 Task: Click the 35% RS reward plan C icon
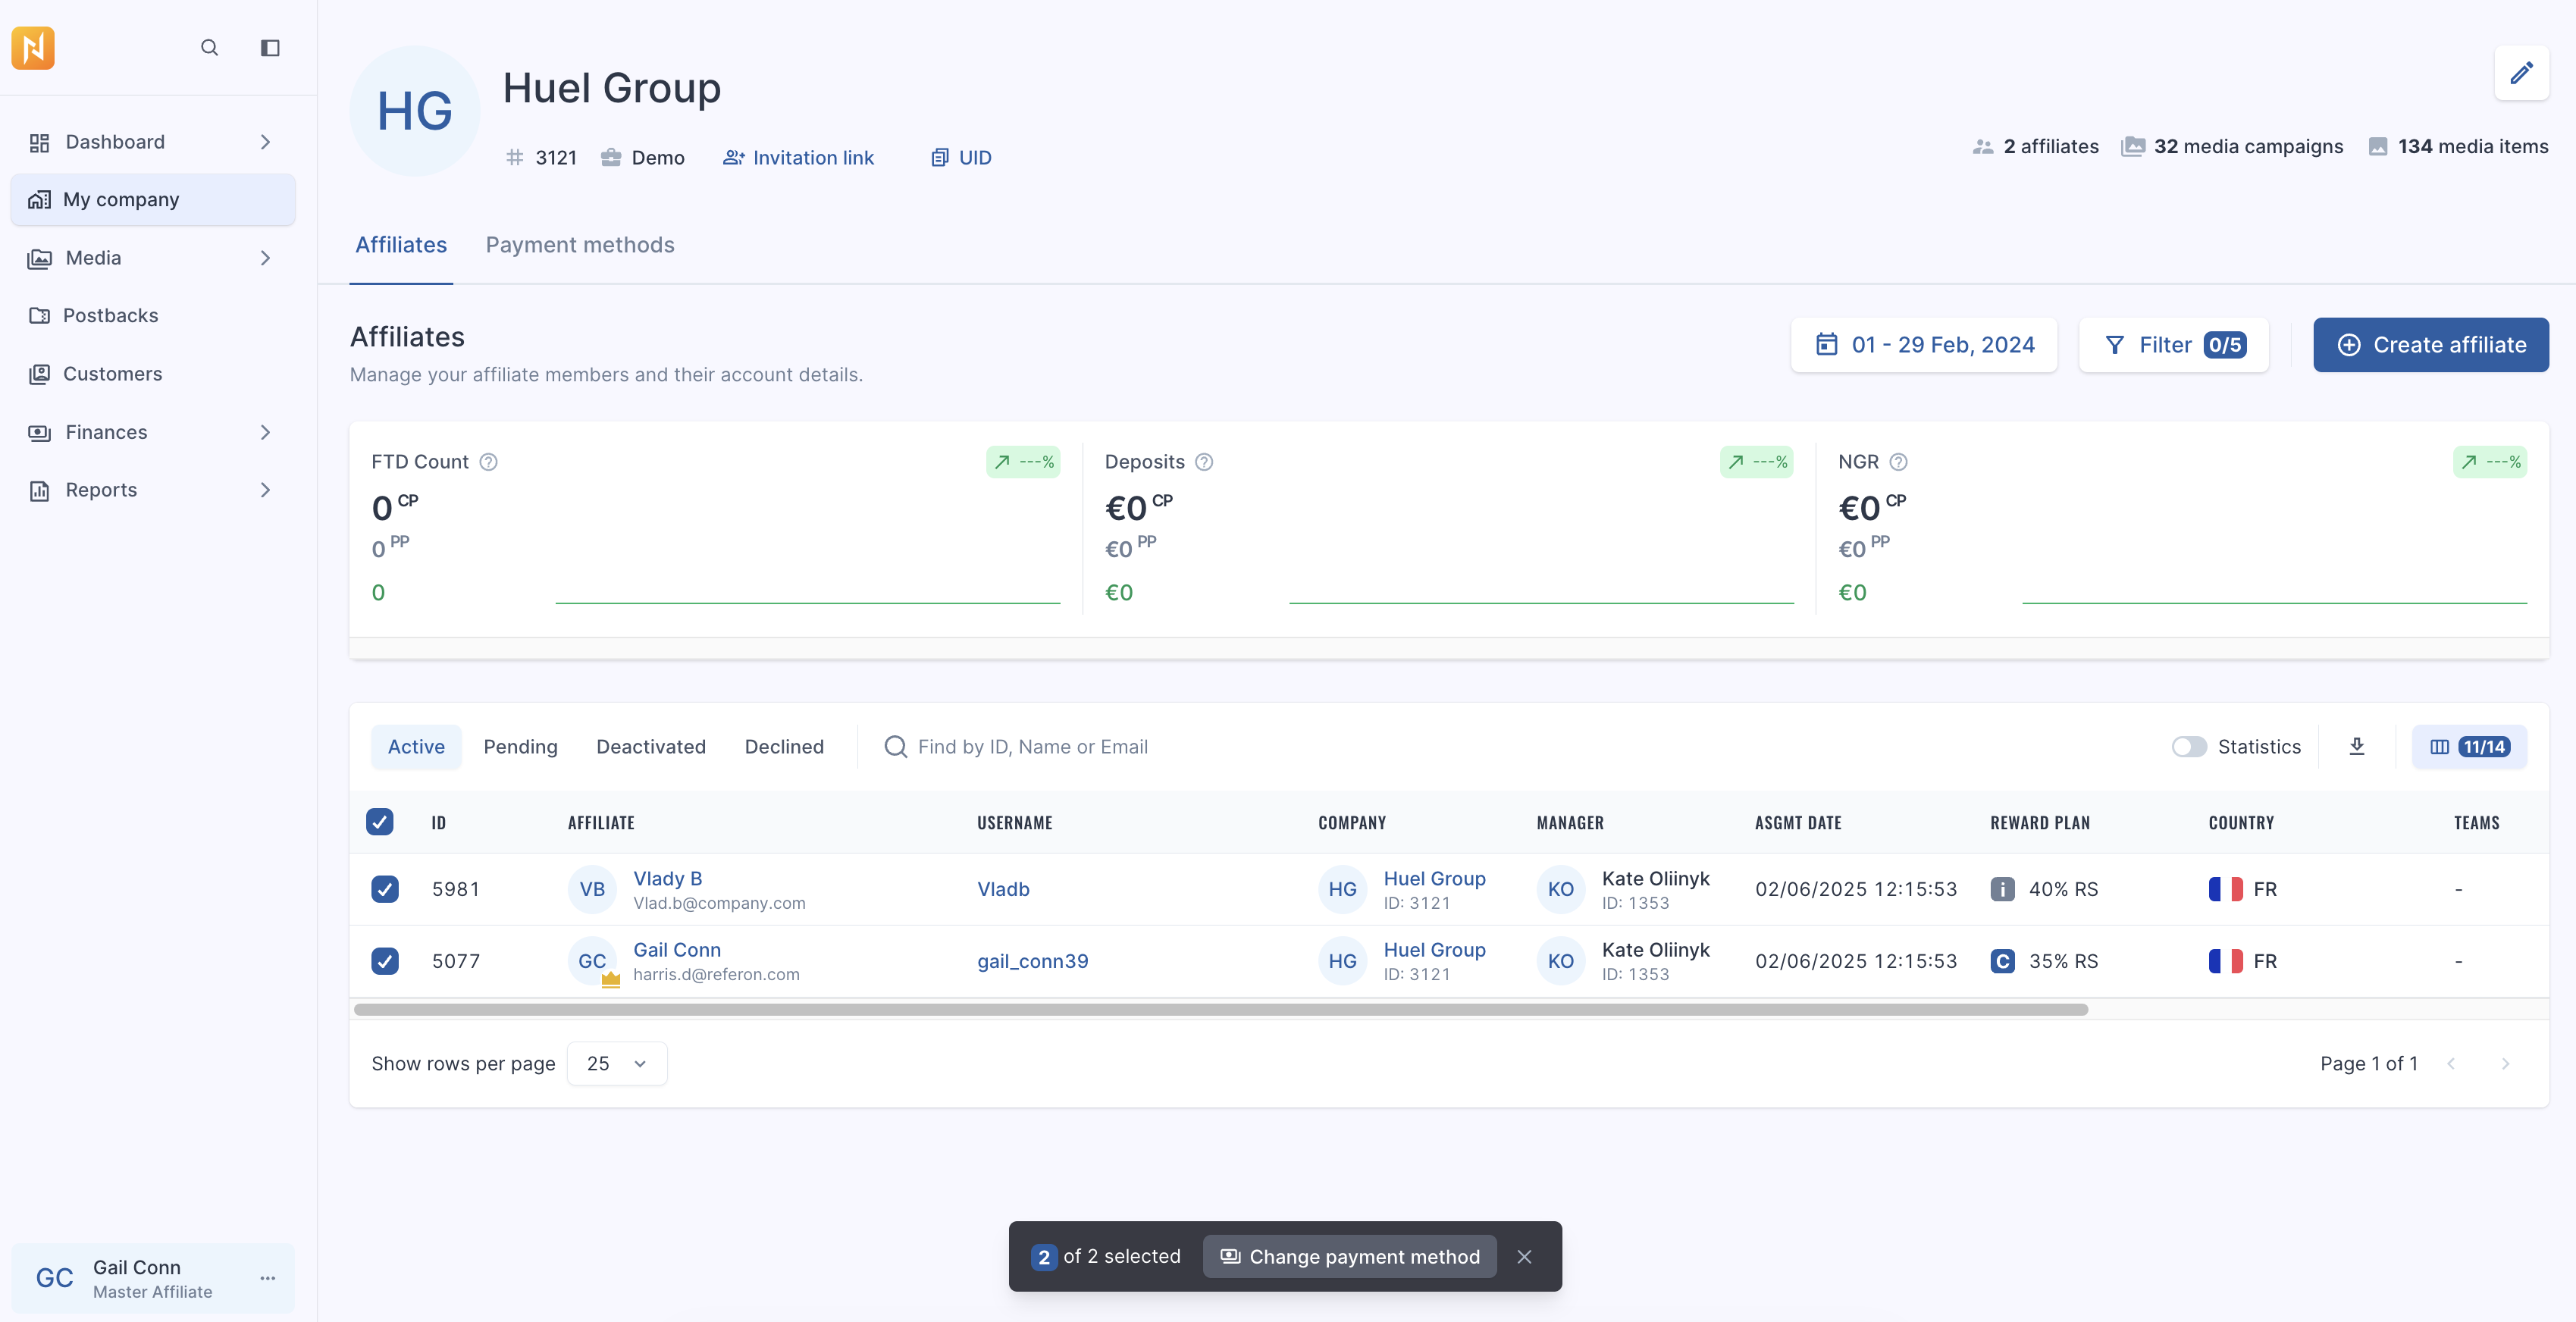click(x=2002, y=961)
